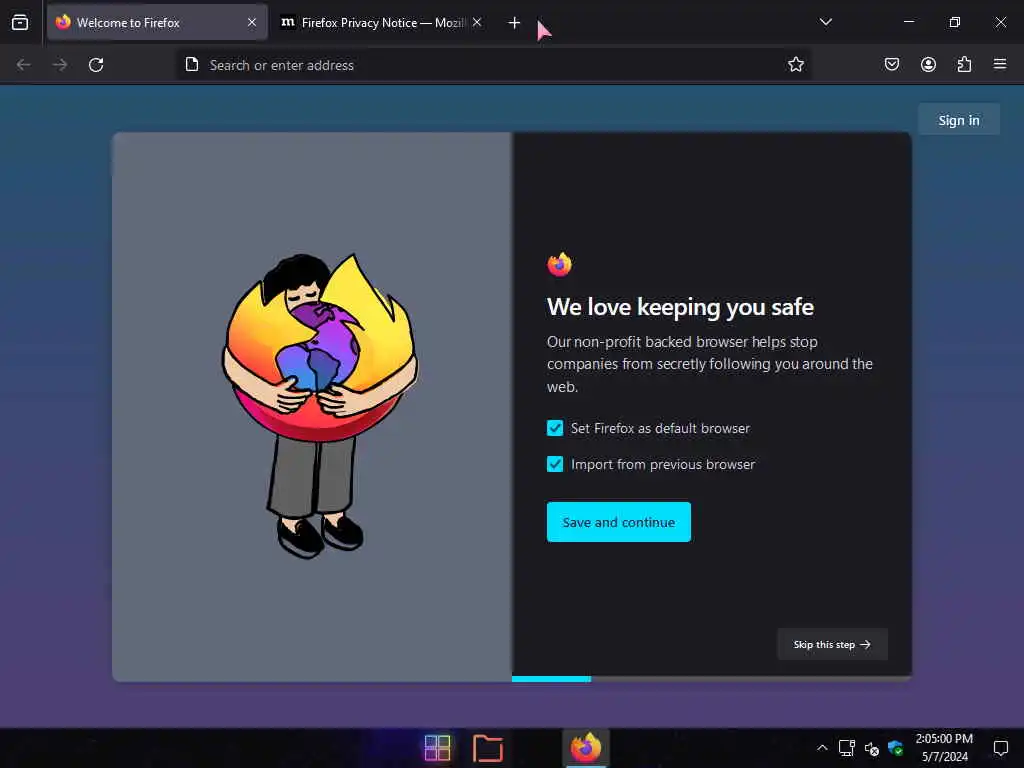This screenshot has height=768, width=1024.
Task: Open the Firefox account icon
Action: [x=928, y=65]
